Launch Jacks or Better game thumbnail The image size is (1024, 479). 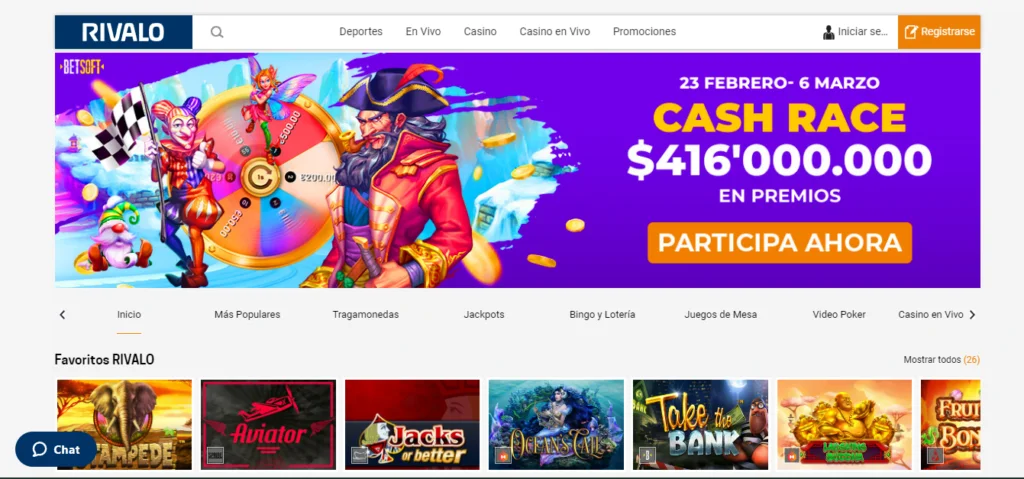click(412, 425)
